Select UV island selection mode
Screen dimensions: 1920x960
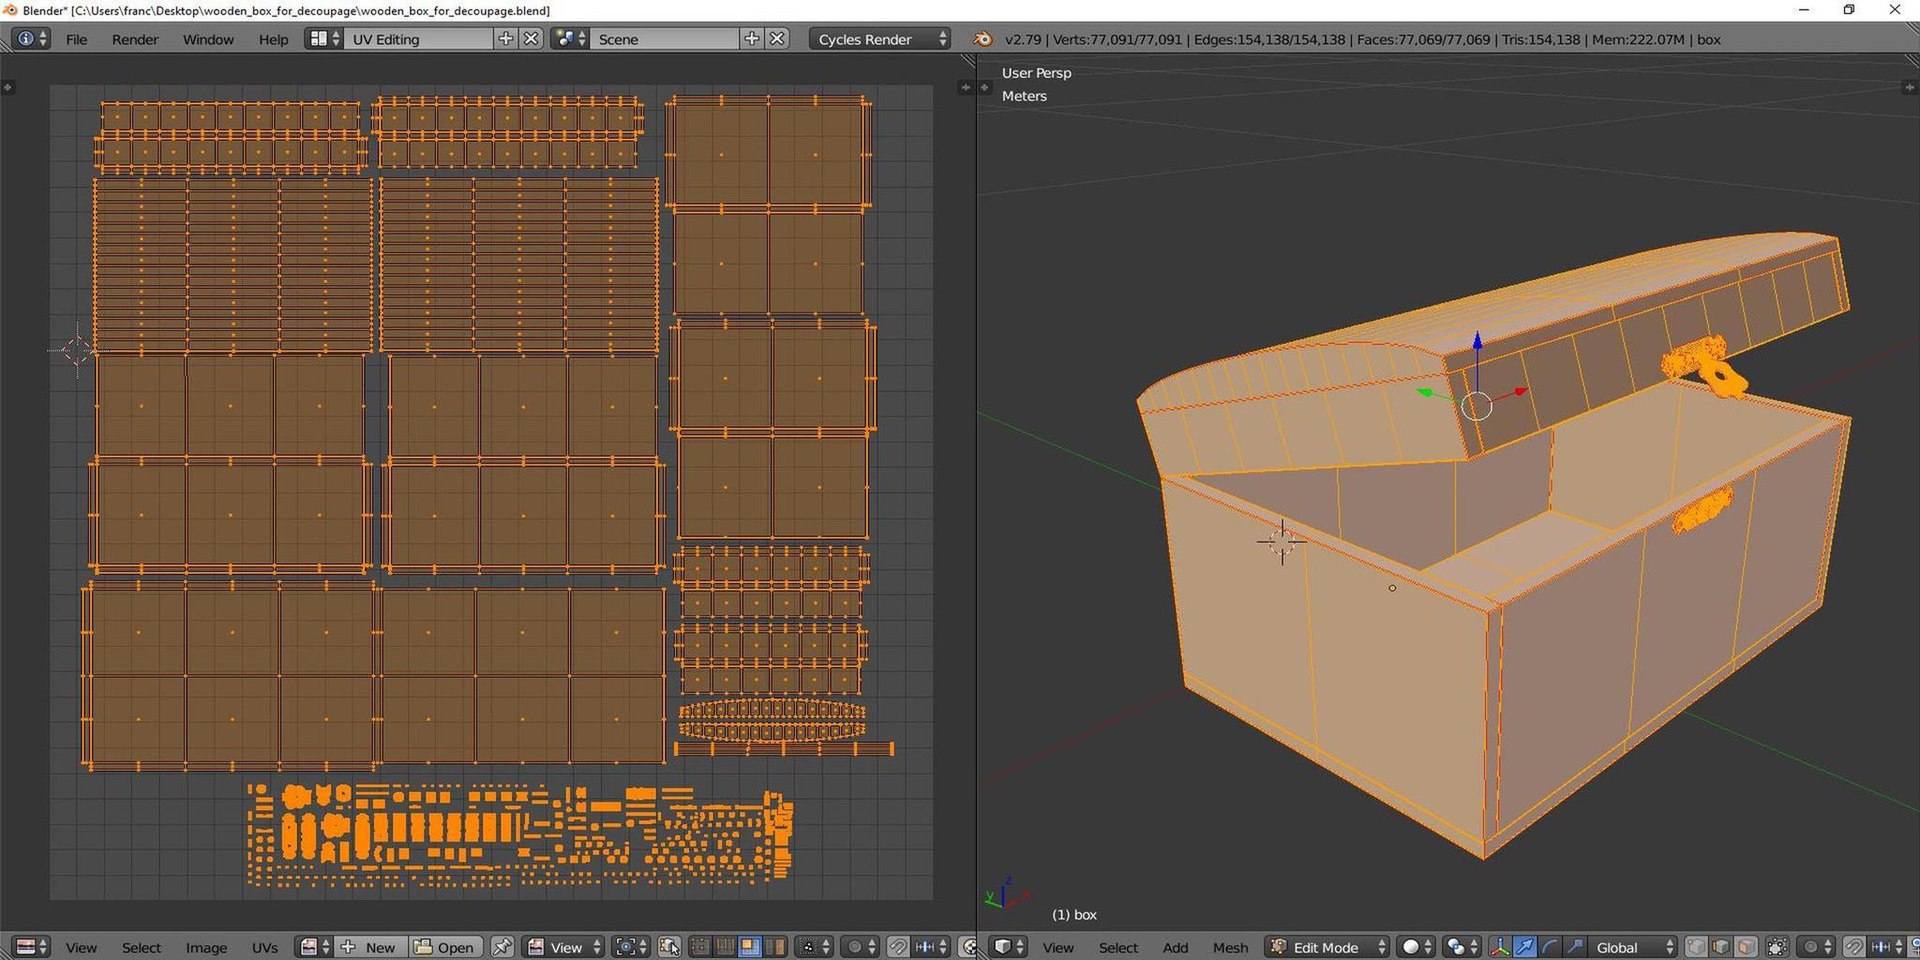coord(775,947)
